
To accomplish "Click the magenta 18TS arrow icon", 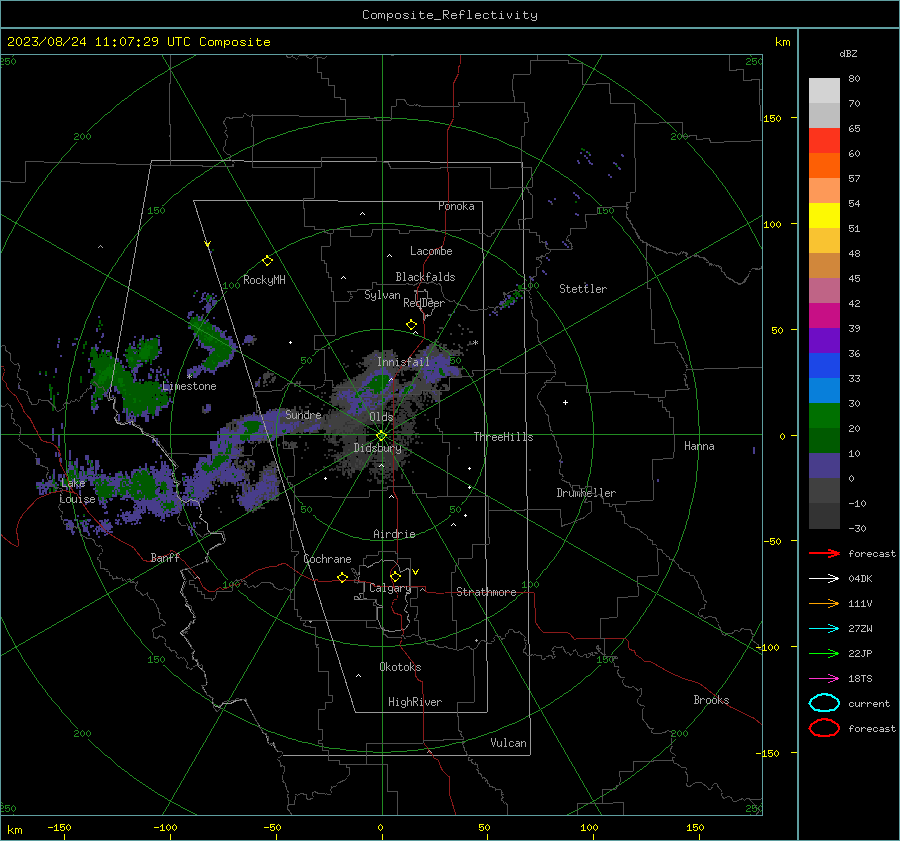I will click(x=824, y=679).
